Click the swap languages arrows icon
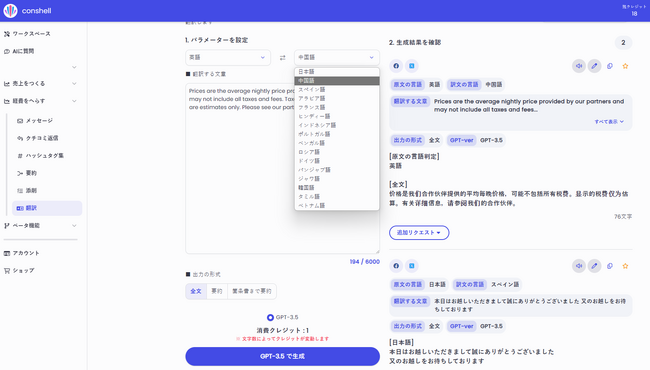Image resolution: width=650 pixels, height=370 pixels. (282, 58)
